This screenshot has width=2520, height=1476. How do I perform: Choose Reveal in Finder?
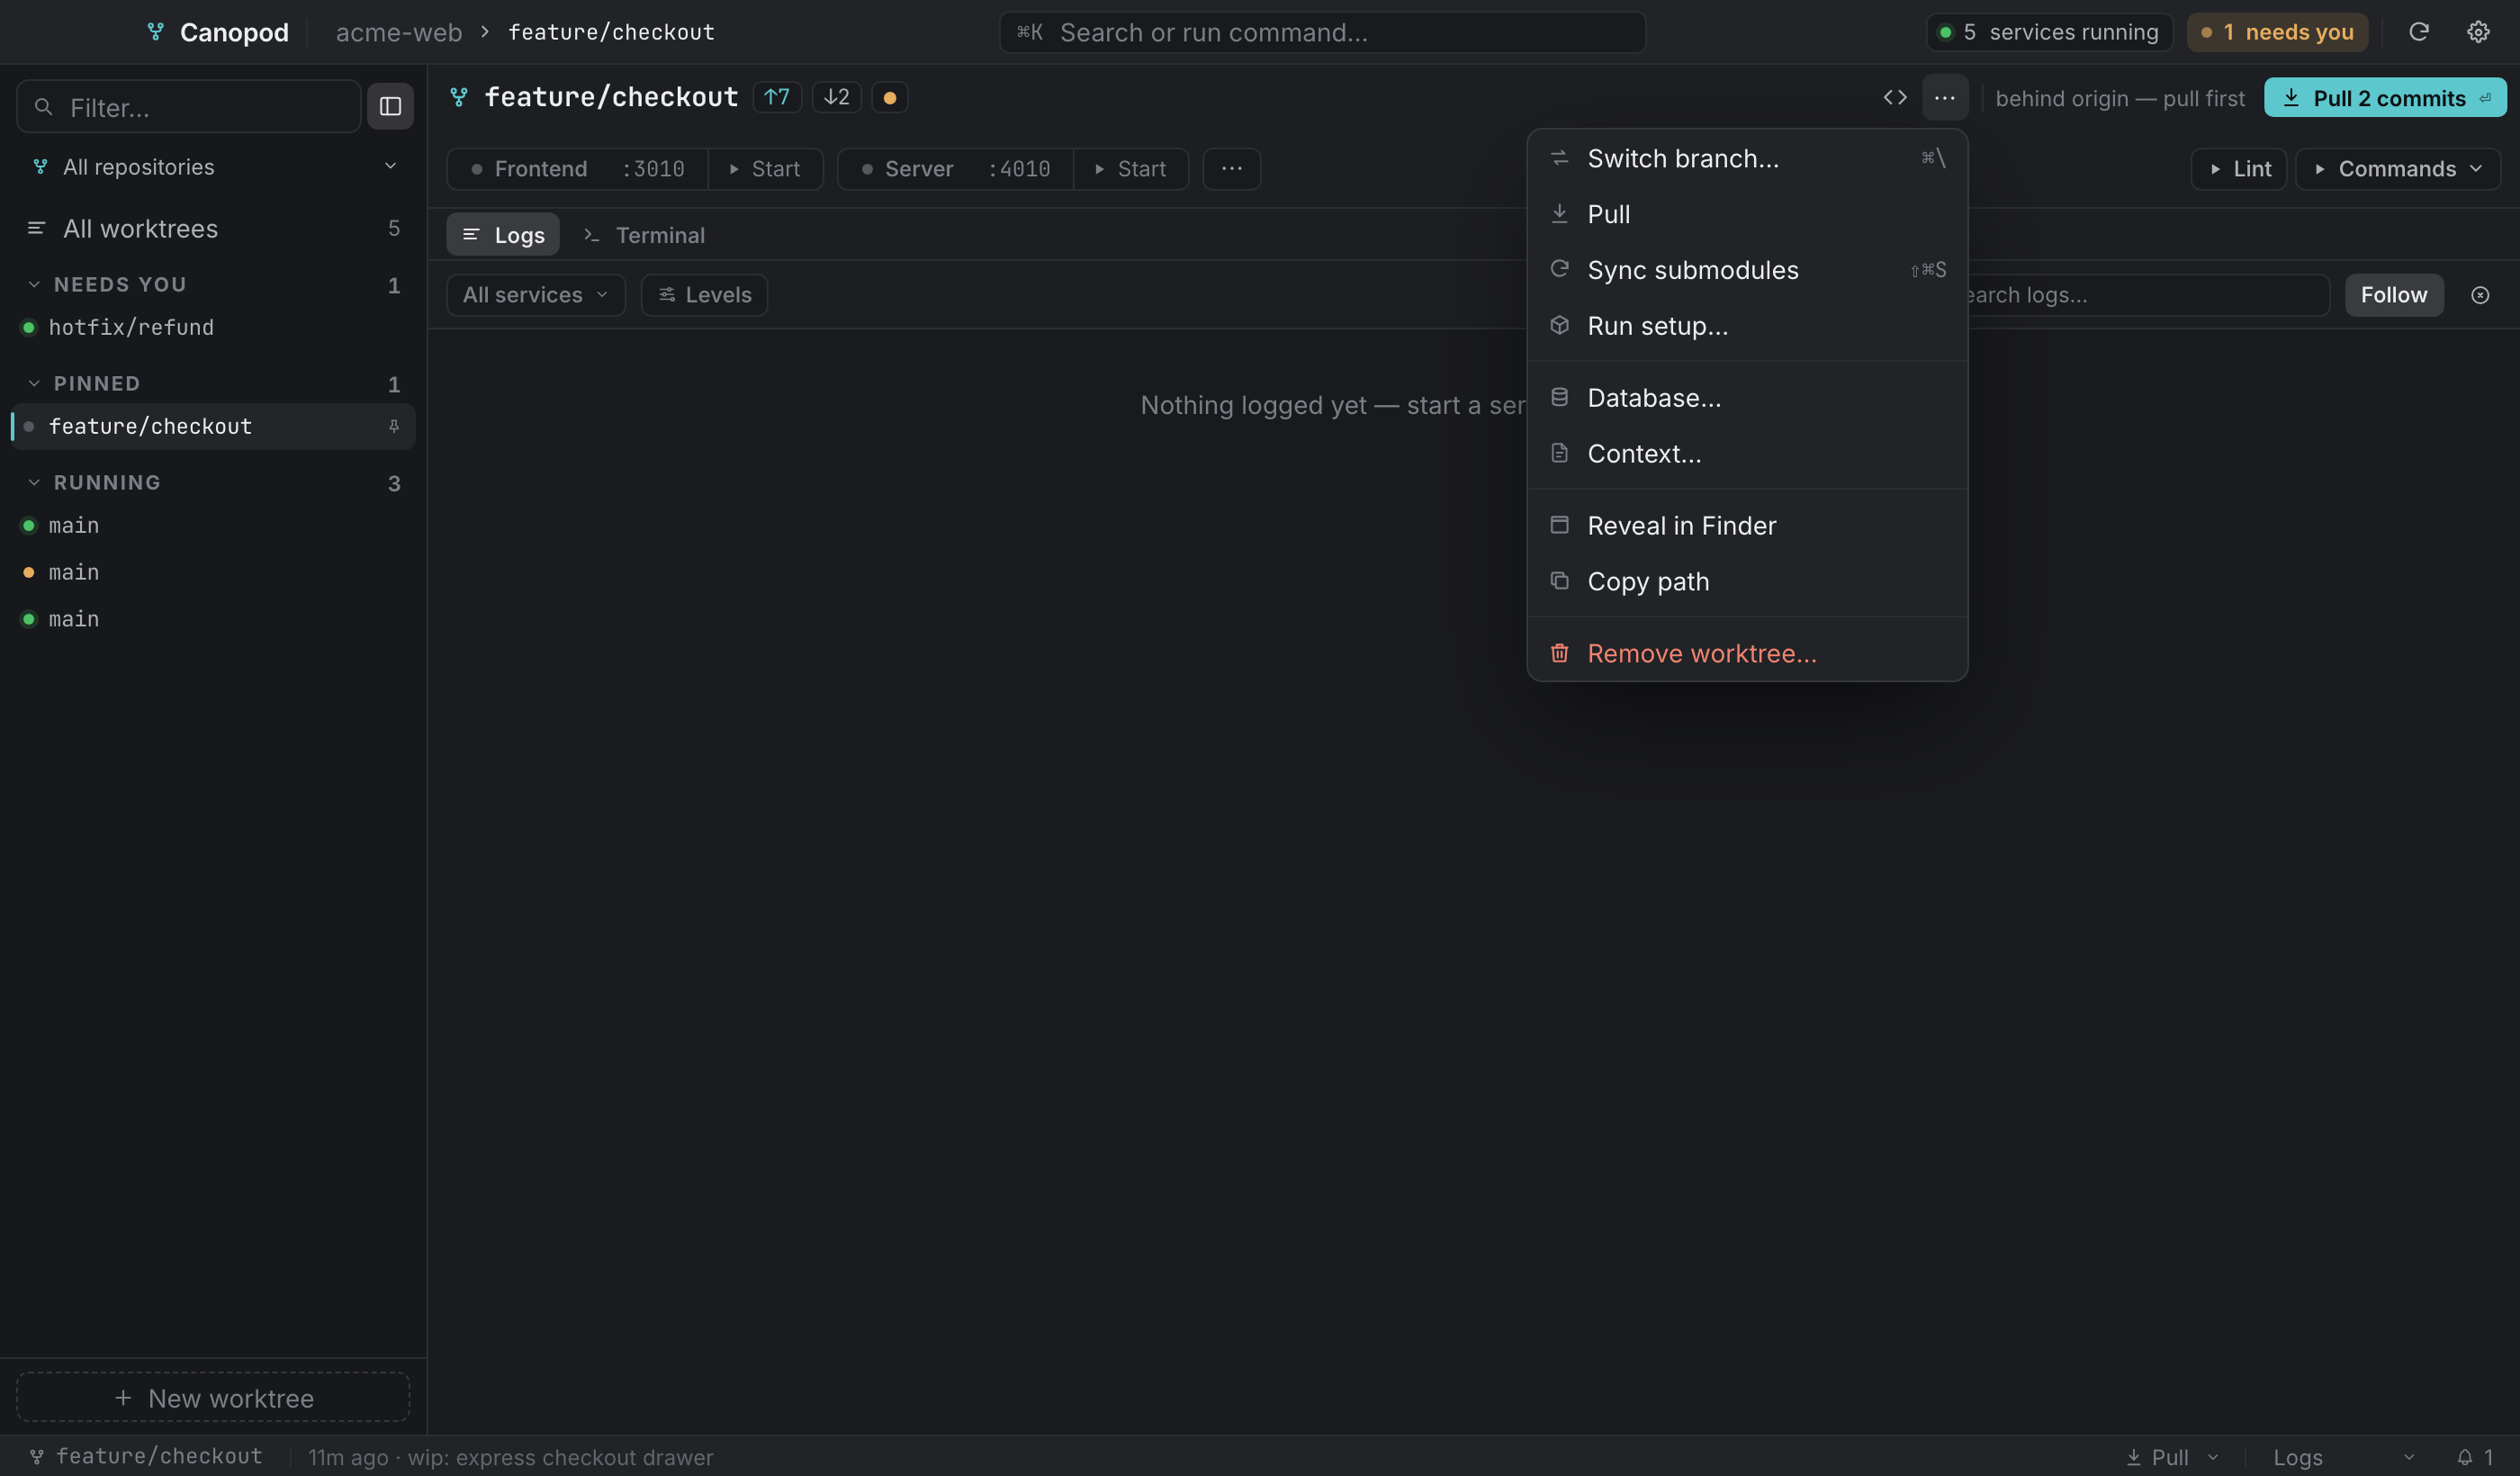click(1747, 526)
